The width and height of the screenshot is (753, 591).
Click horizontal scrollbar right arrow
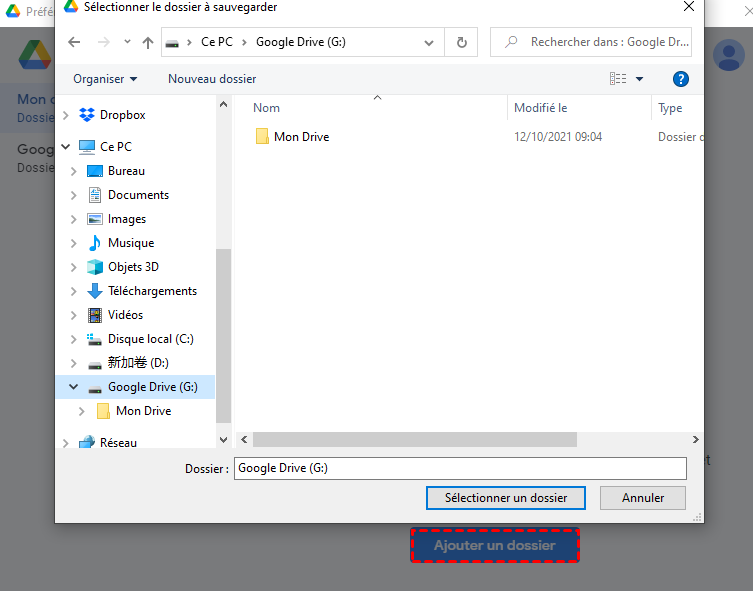[x=695, y=439]
